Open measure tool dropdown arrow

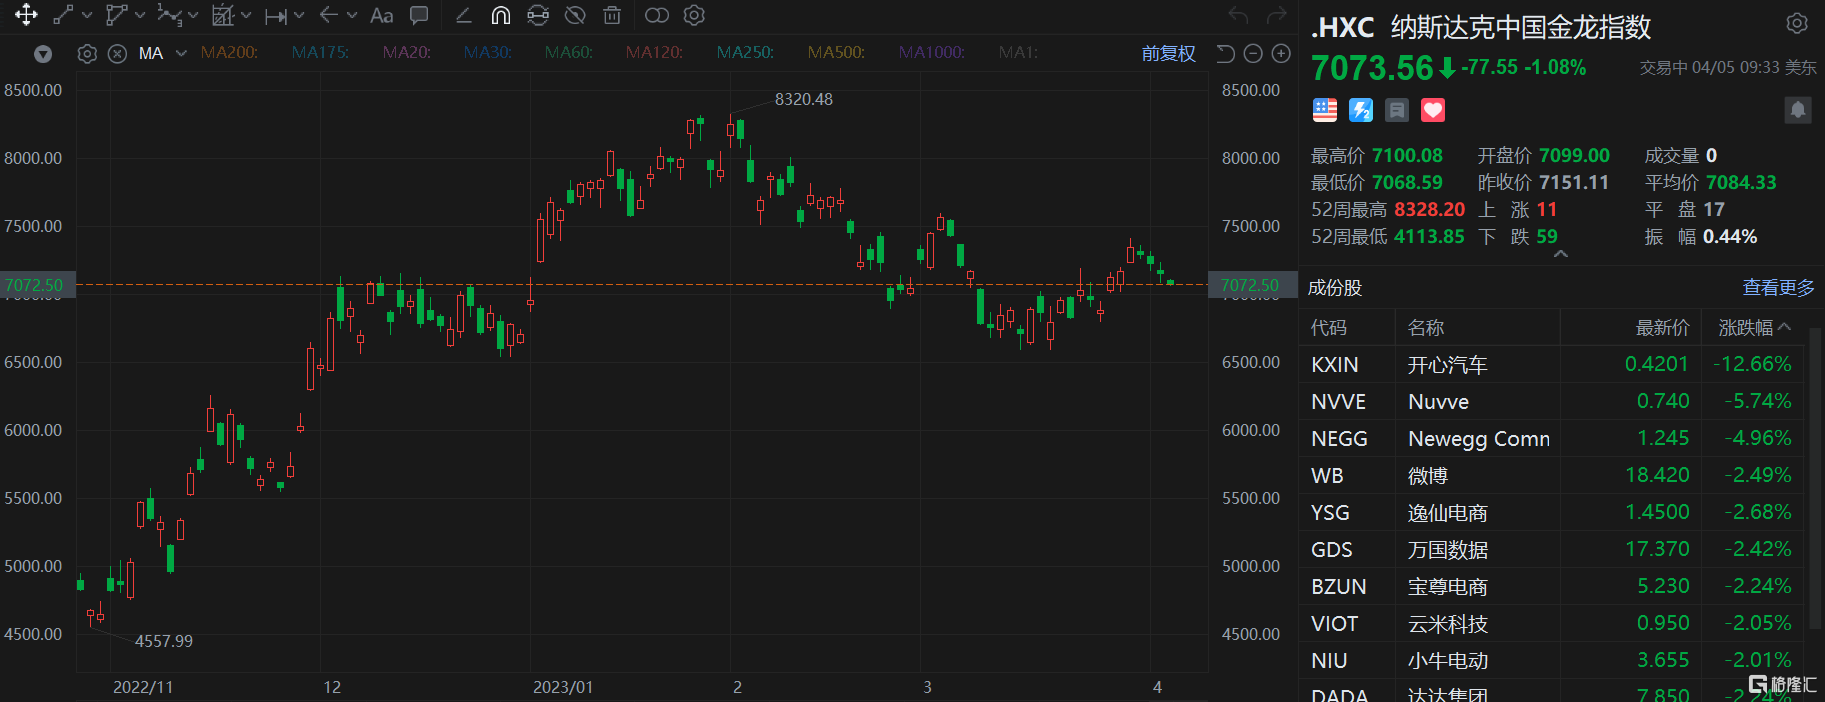[299, 15]
